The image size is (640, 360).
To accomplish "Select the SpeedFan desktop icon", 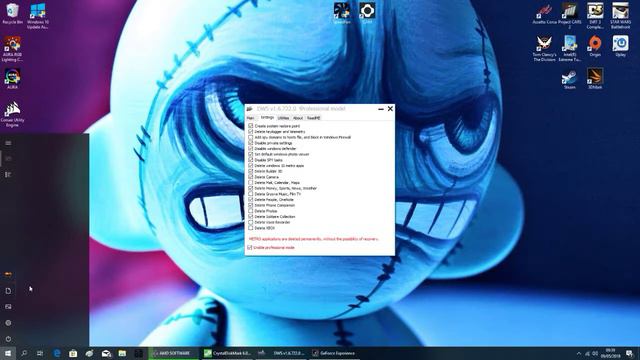I will (342, 13).
